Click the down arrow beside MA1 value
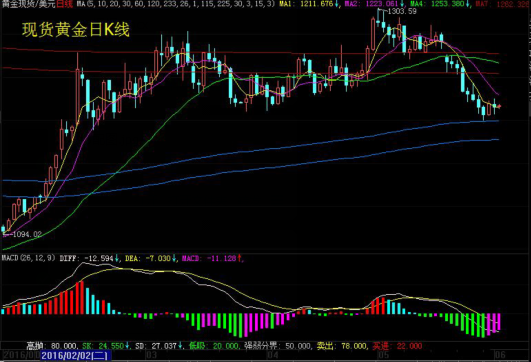The height and width of the screenshot is (362, 531). click(337, 4)
